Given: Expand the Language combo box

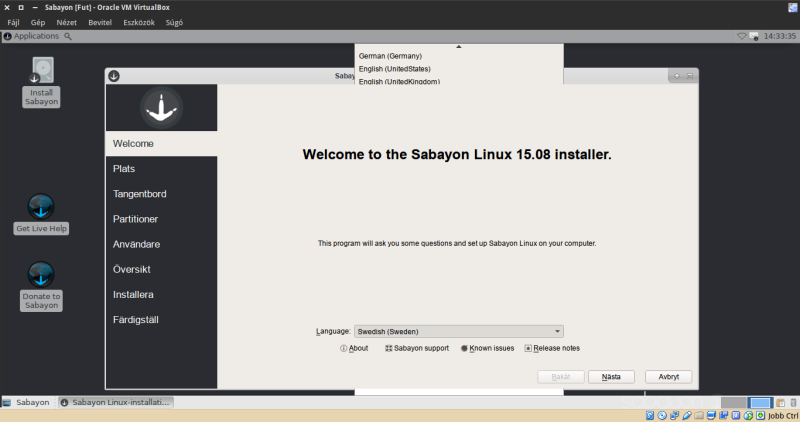Looking at the screenshot, I should [x=459, y=331].
